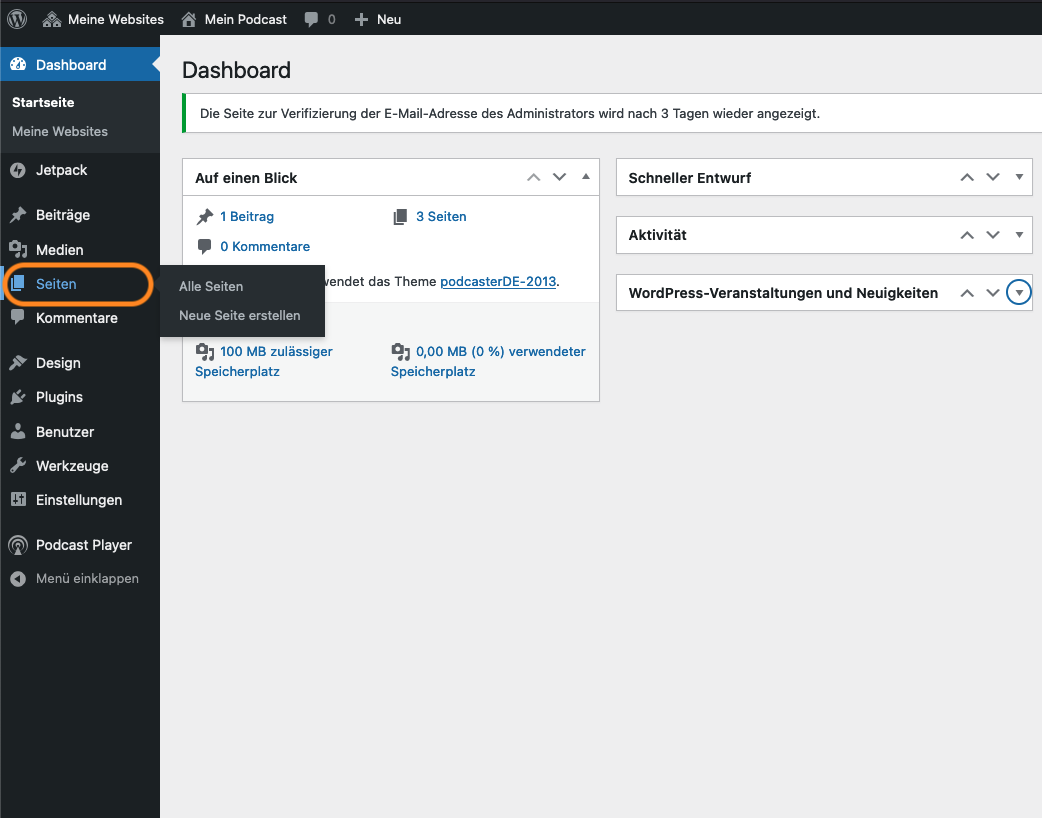Click the Plugins plug icon

click(18, 397)
